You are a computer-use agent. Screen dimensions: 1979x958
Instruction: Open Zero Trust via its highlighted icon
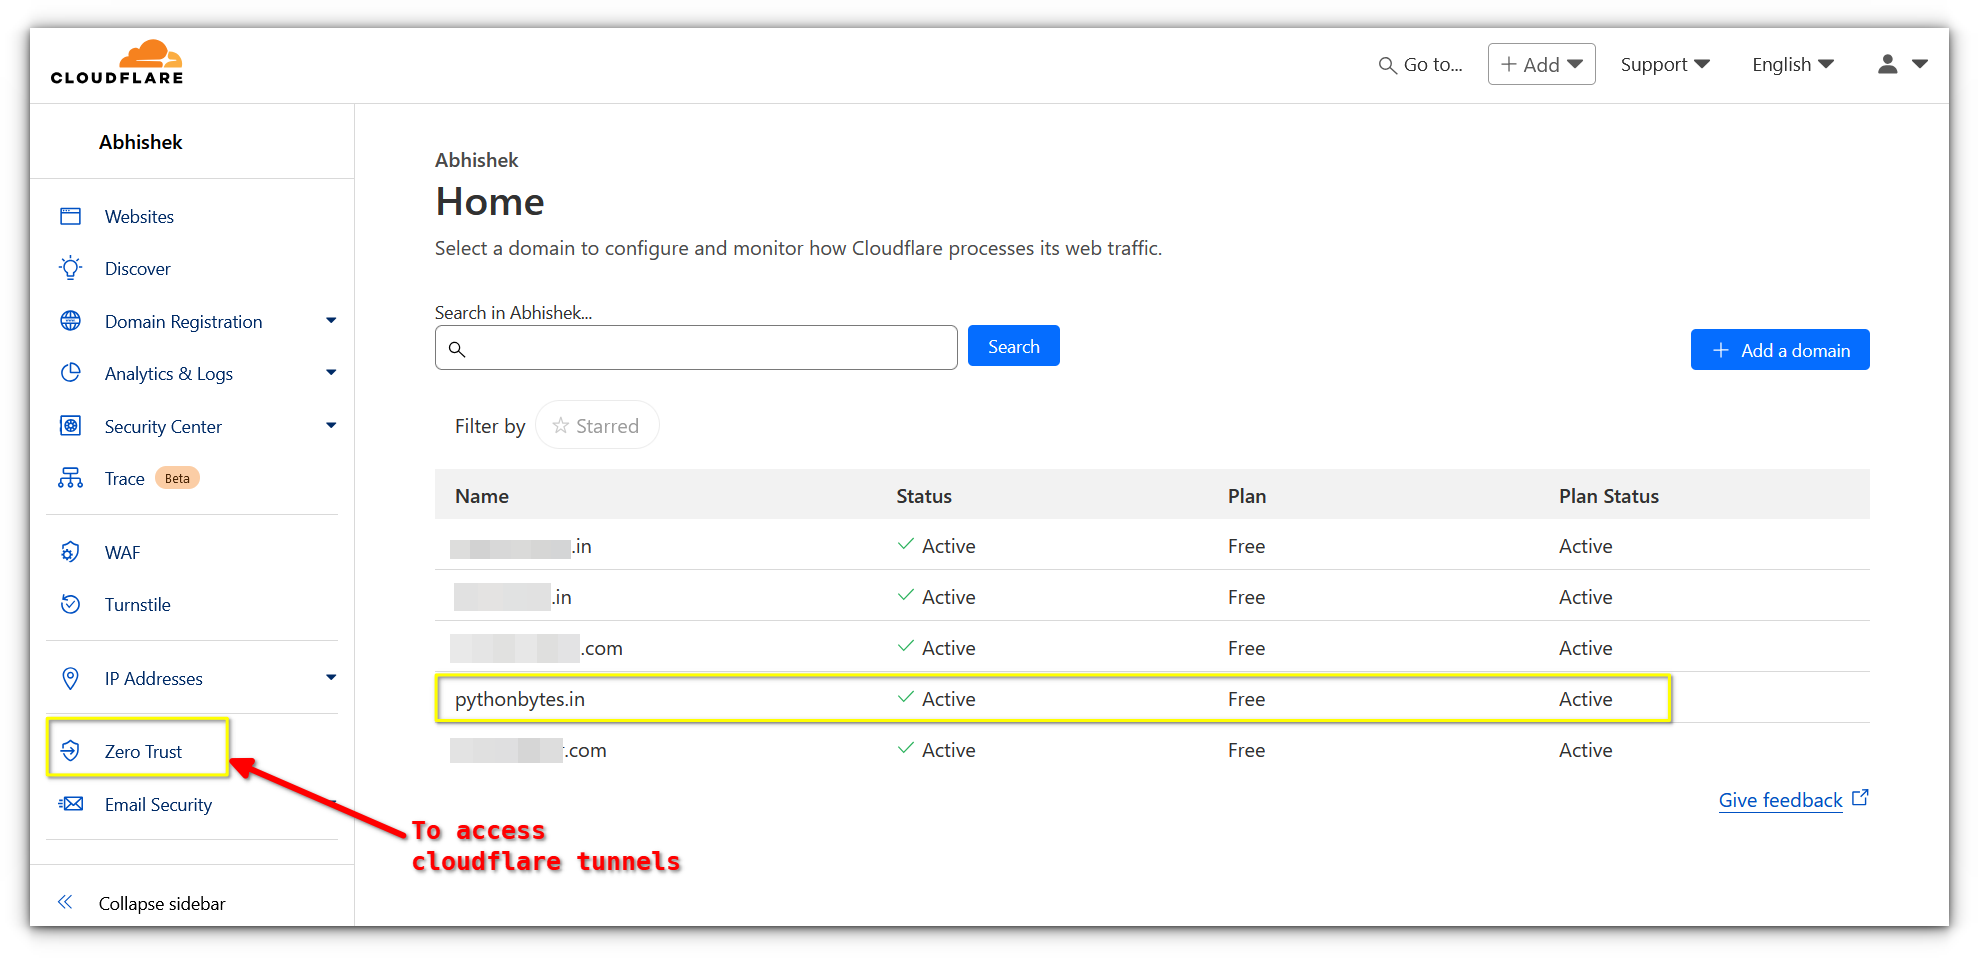(x=70, y=750)
